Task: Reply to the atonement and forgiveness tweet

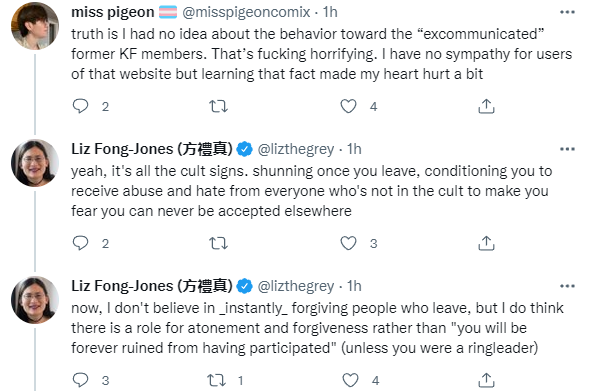Action: pyautogui.click(x=80, y=380)
